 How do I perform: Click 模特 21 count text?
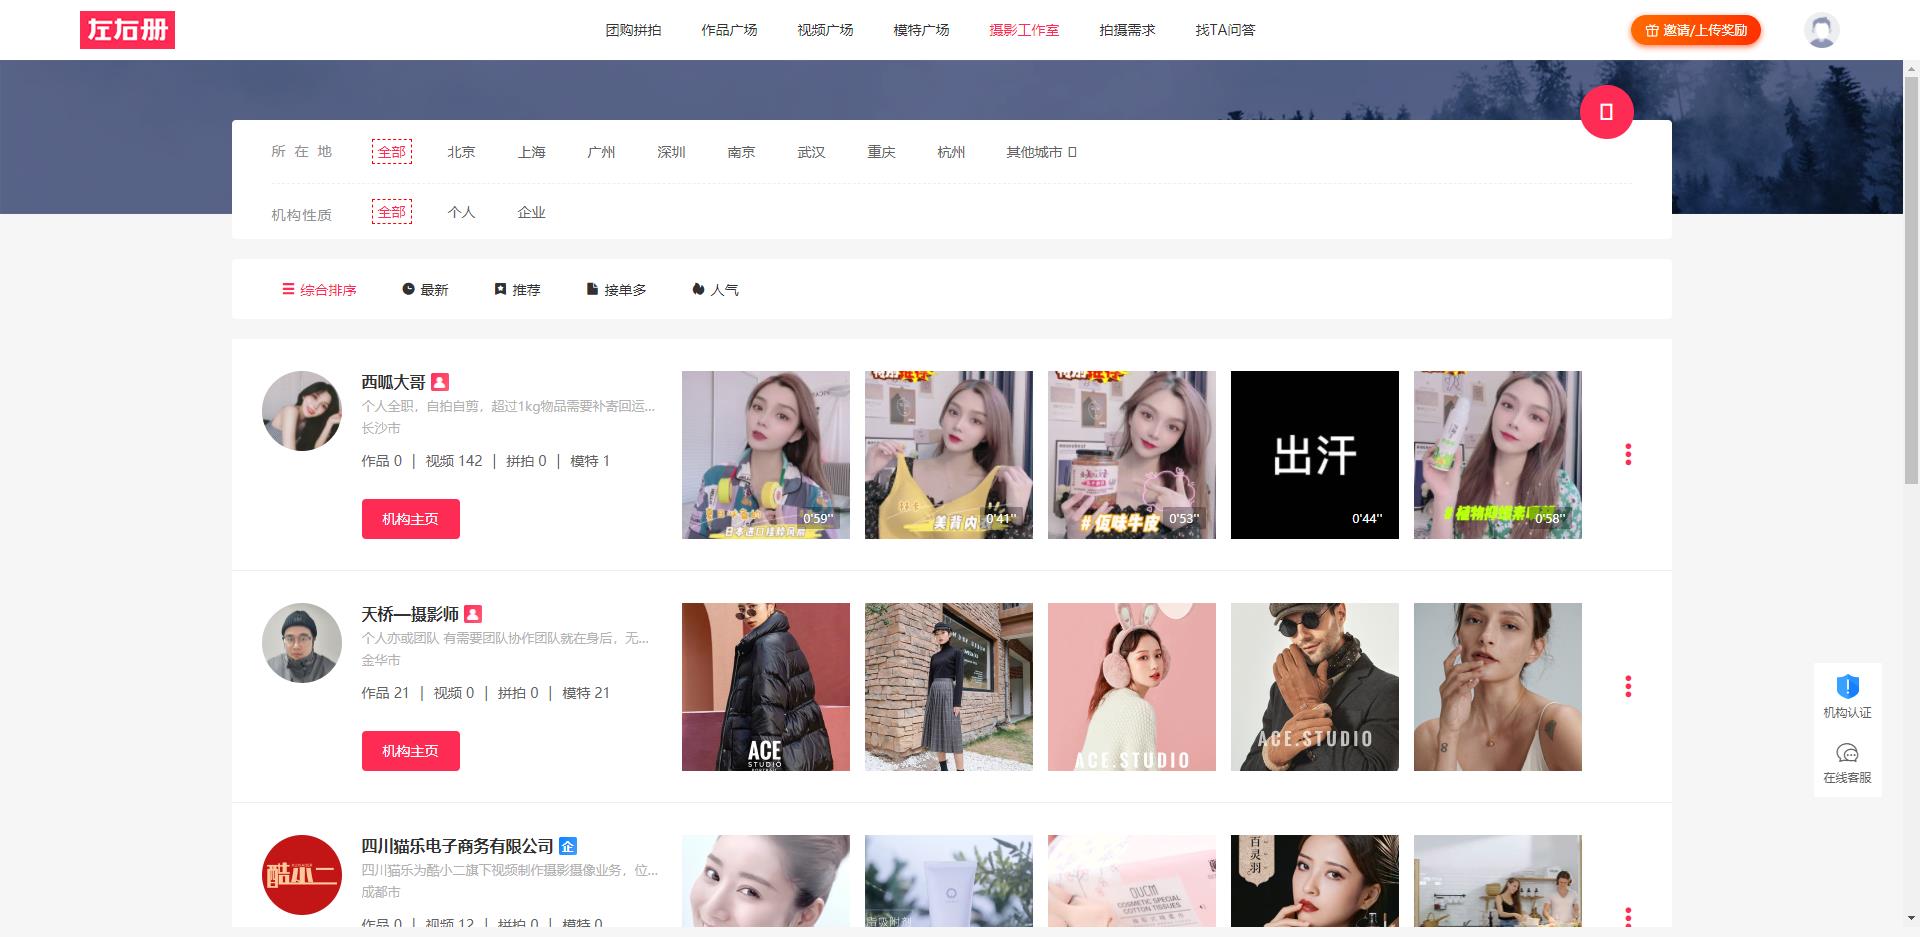coord(586,693)
